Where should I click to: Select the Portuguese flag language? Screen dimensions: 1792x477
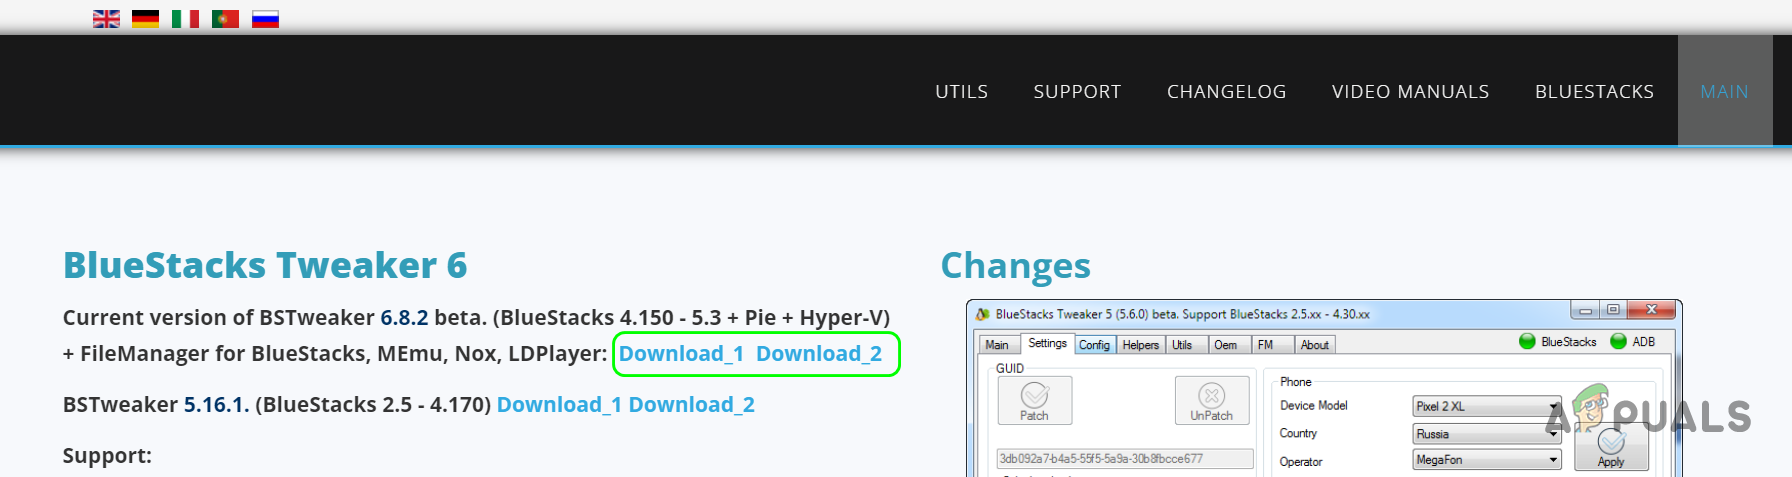tap(225, 19)
